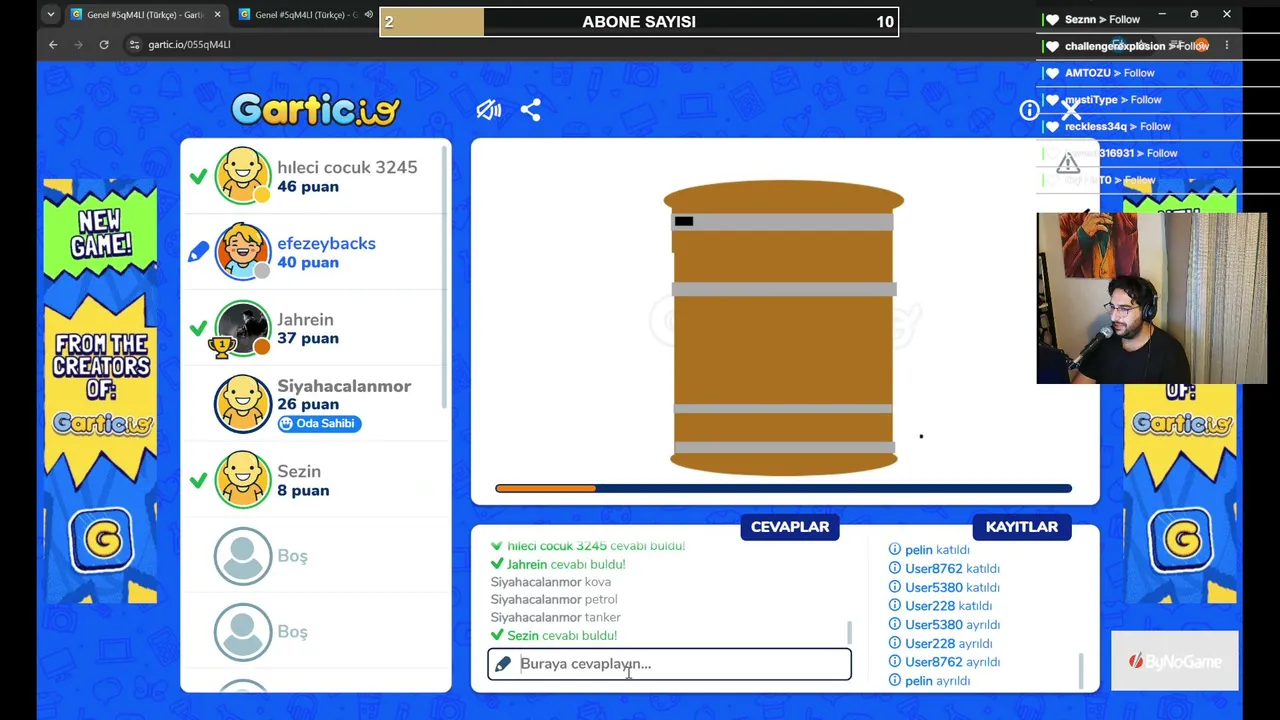Click the 'Siyahacalanmor petrol' answer
This screenshot has width=1280, height=720.
tap(554, 599)
